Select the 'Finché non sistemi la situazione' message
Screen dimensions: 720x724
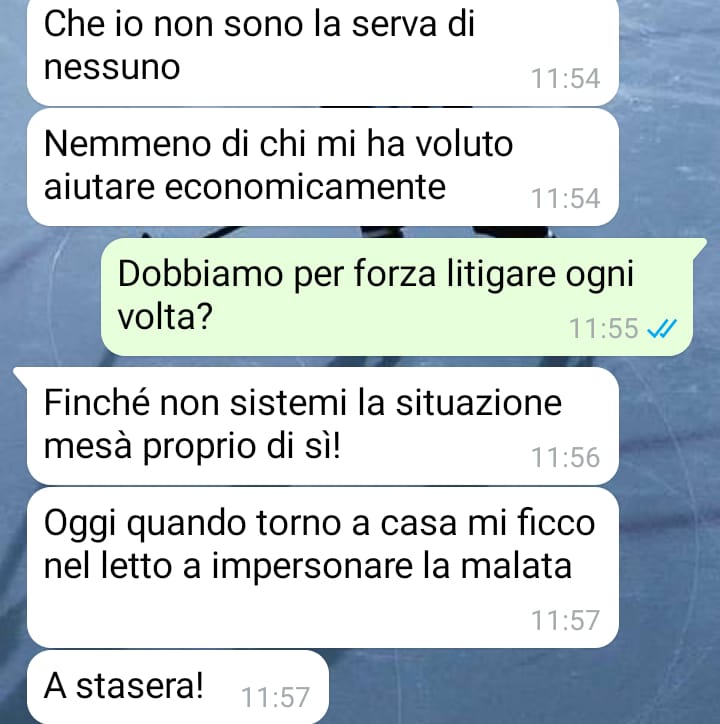point(322,426)
